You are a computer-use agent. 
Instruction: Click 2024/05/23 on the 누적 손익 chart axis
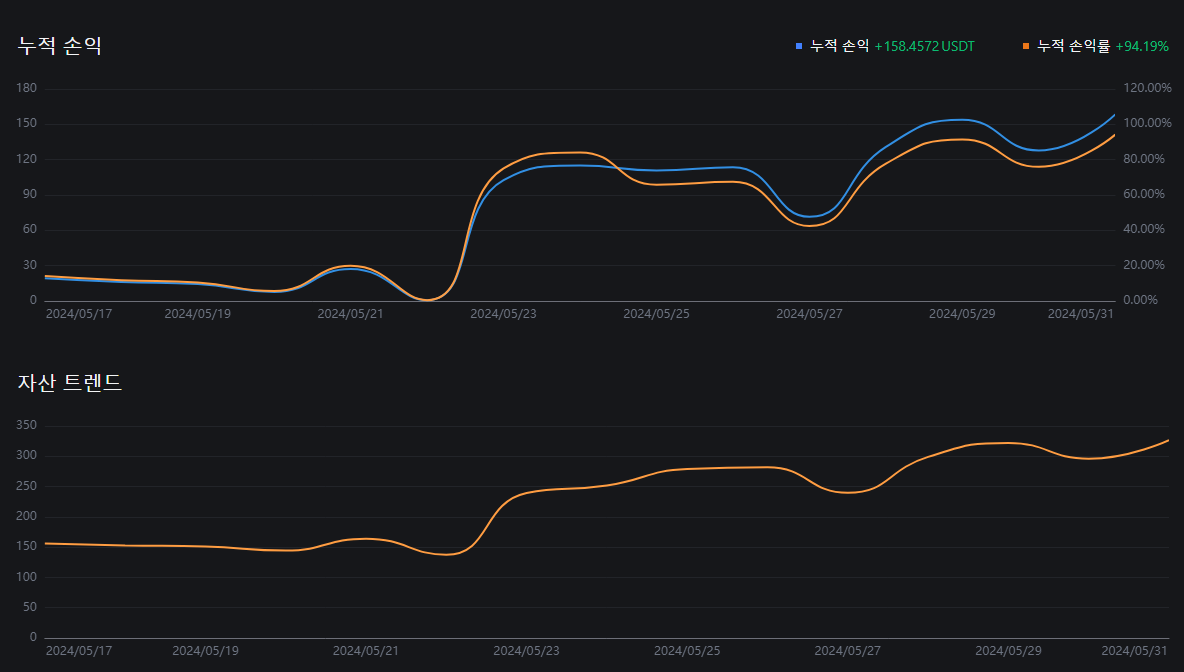pos(503,313)
